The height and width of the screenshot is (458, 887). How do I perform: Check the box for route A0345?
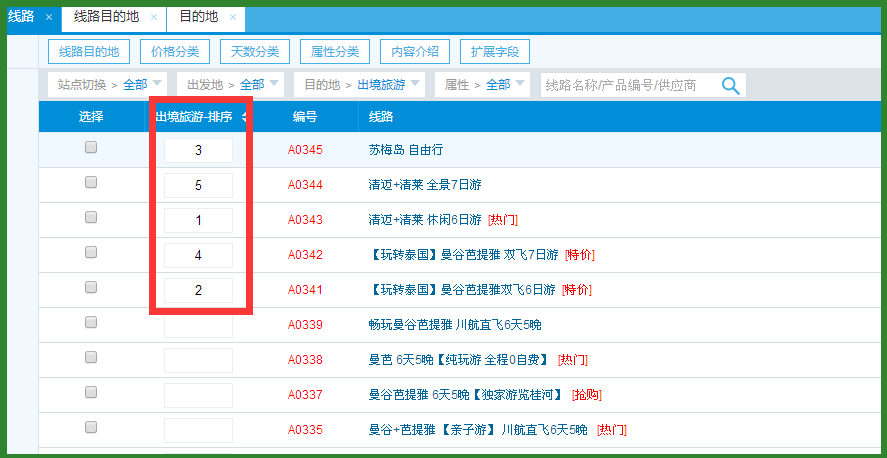tap(91, 147)
